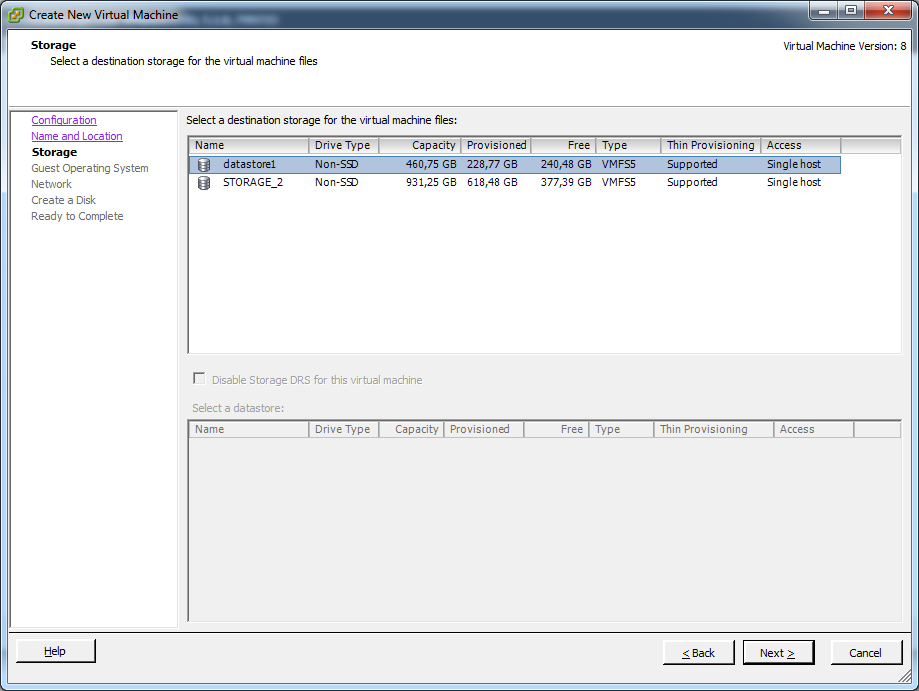
Task: Click the STORAGE_2 datastore icon
Action: (204, 183)
